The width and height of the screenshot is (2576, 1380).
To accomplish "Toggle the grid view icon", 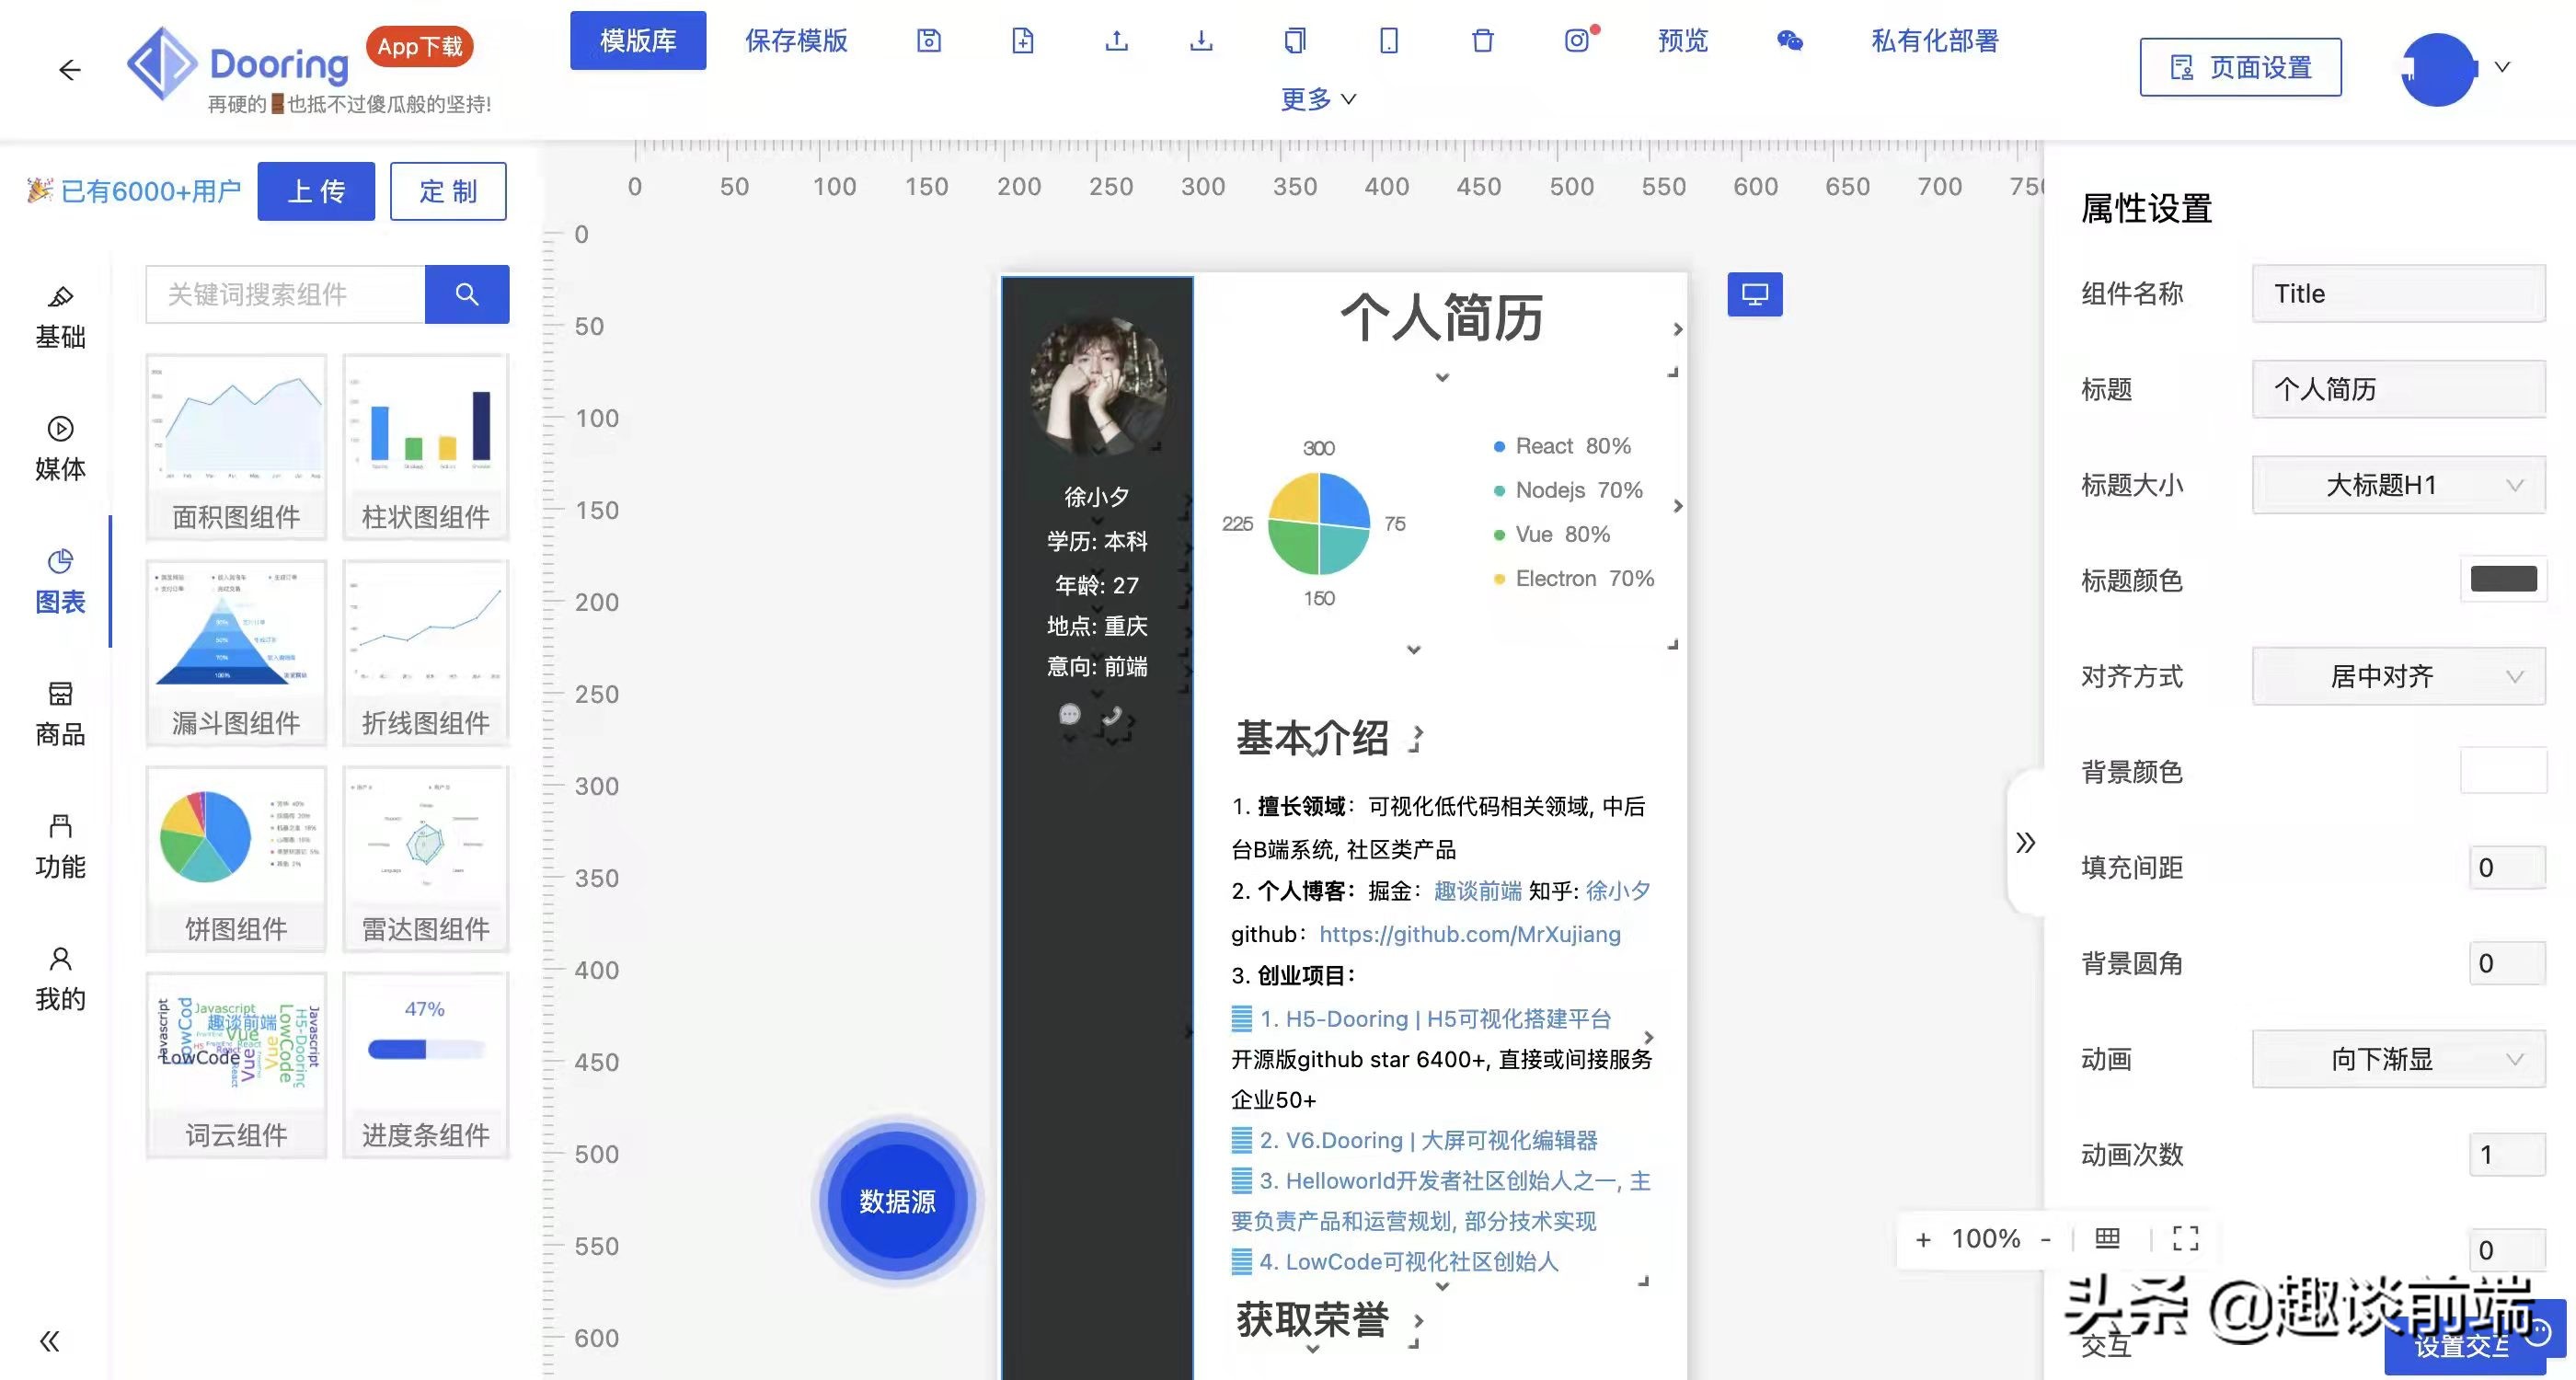I will click(2107, 1239).
